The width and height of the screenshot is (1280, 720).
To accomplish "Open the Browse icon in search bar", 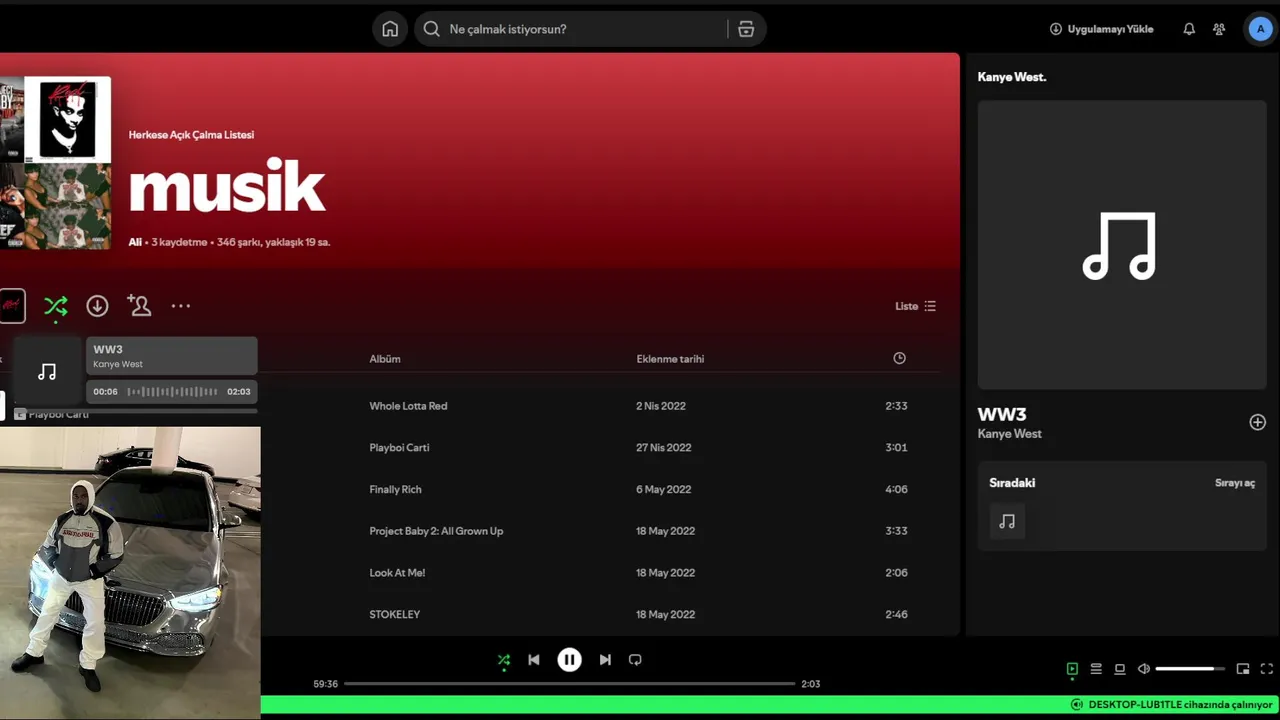I will coord(746,29).
